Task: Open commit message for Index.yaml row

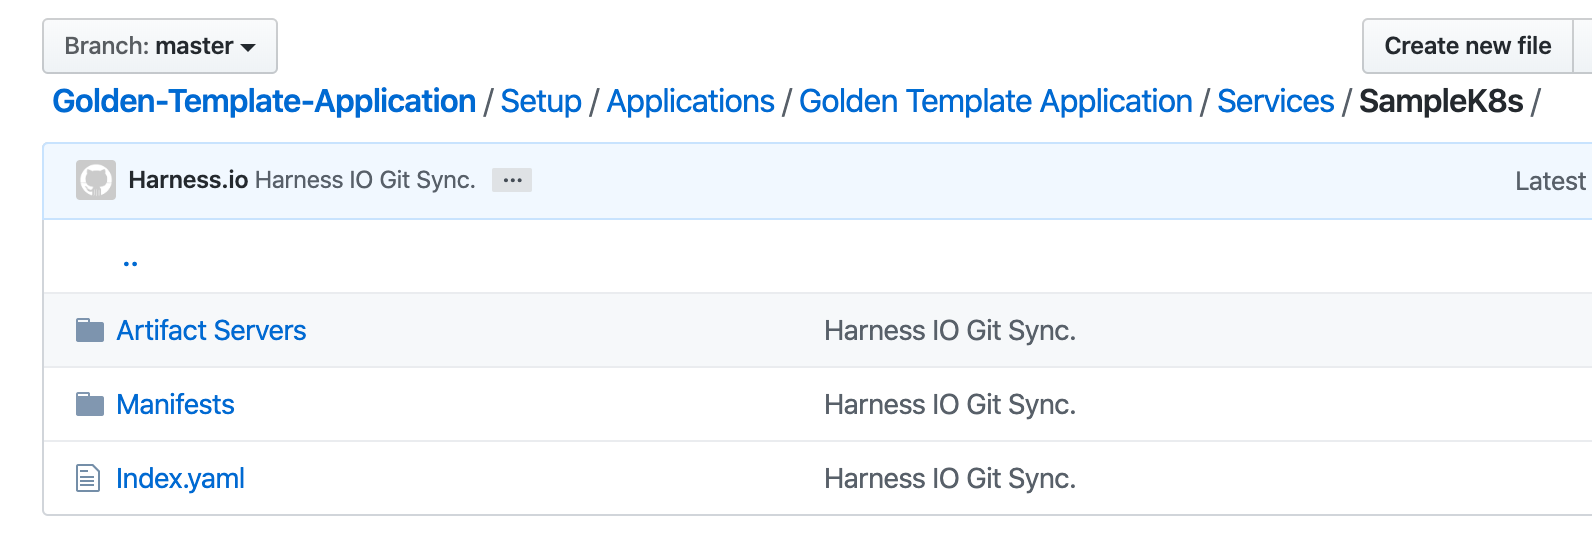Action: tap(950, 478)
